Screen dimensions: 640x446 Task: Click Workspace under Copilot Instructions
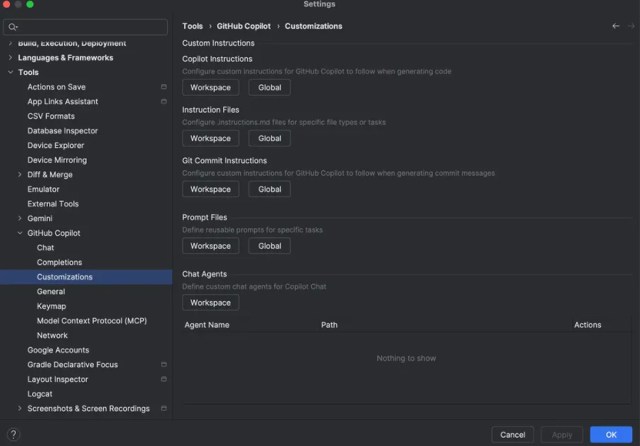pos(210,88)
